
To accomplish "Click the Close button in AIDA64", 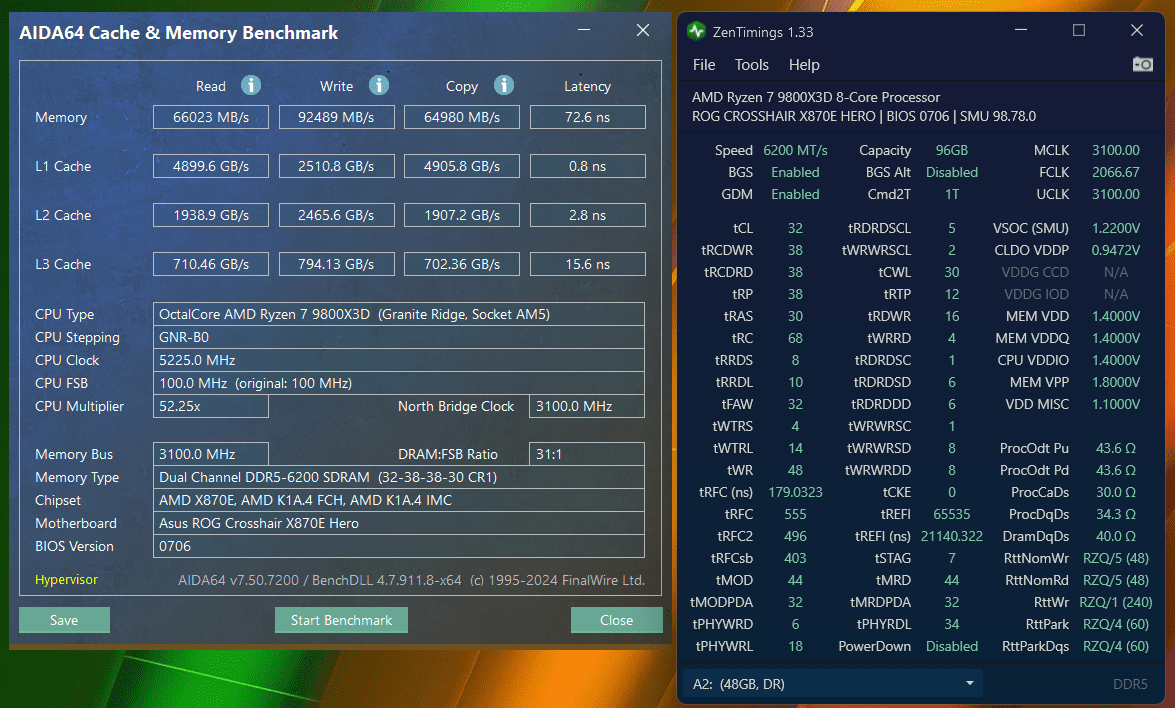I will click(617, 620).
